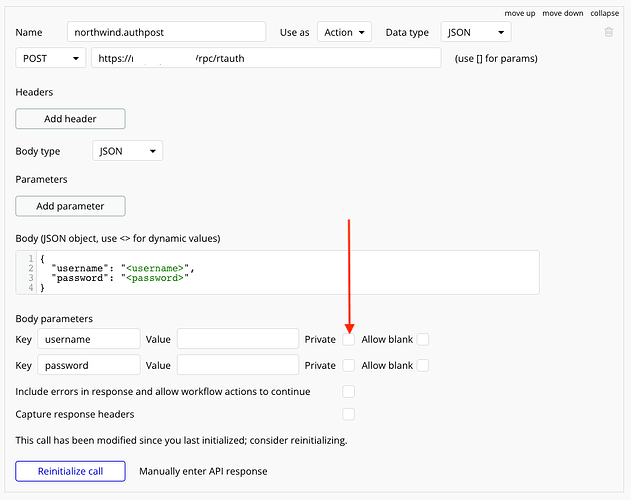This screenshot has height=500, width=631.
Task: Enable Allow blank for username
Action: pyautogui.click(x=423, y=339)
